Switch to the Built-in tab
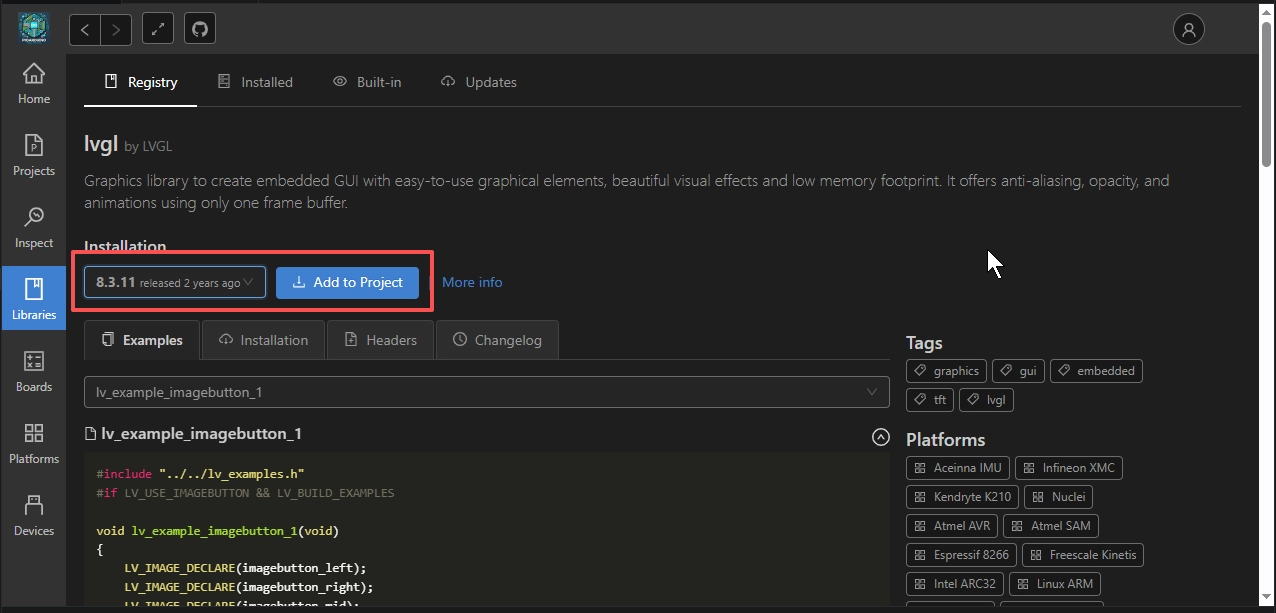1276x613 pixels. [x=367, y=82]
